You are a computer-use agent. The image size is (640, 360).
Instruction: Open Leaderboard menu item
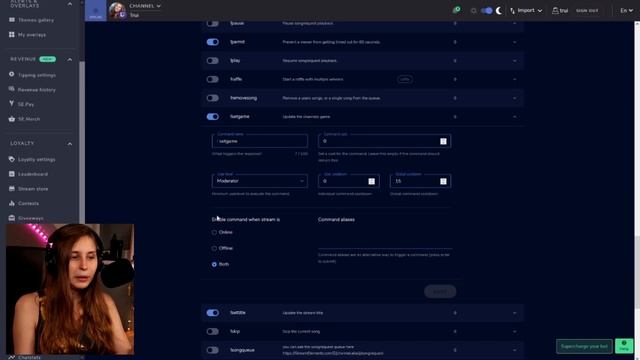click(33, 174)
